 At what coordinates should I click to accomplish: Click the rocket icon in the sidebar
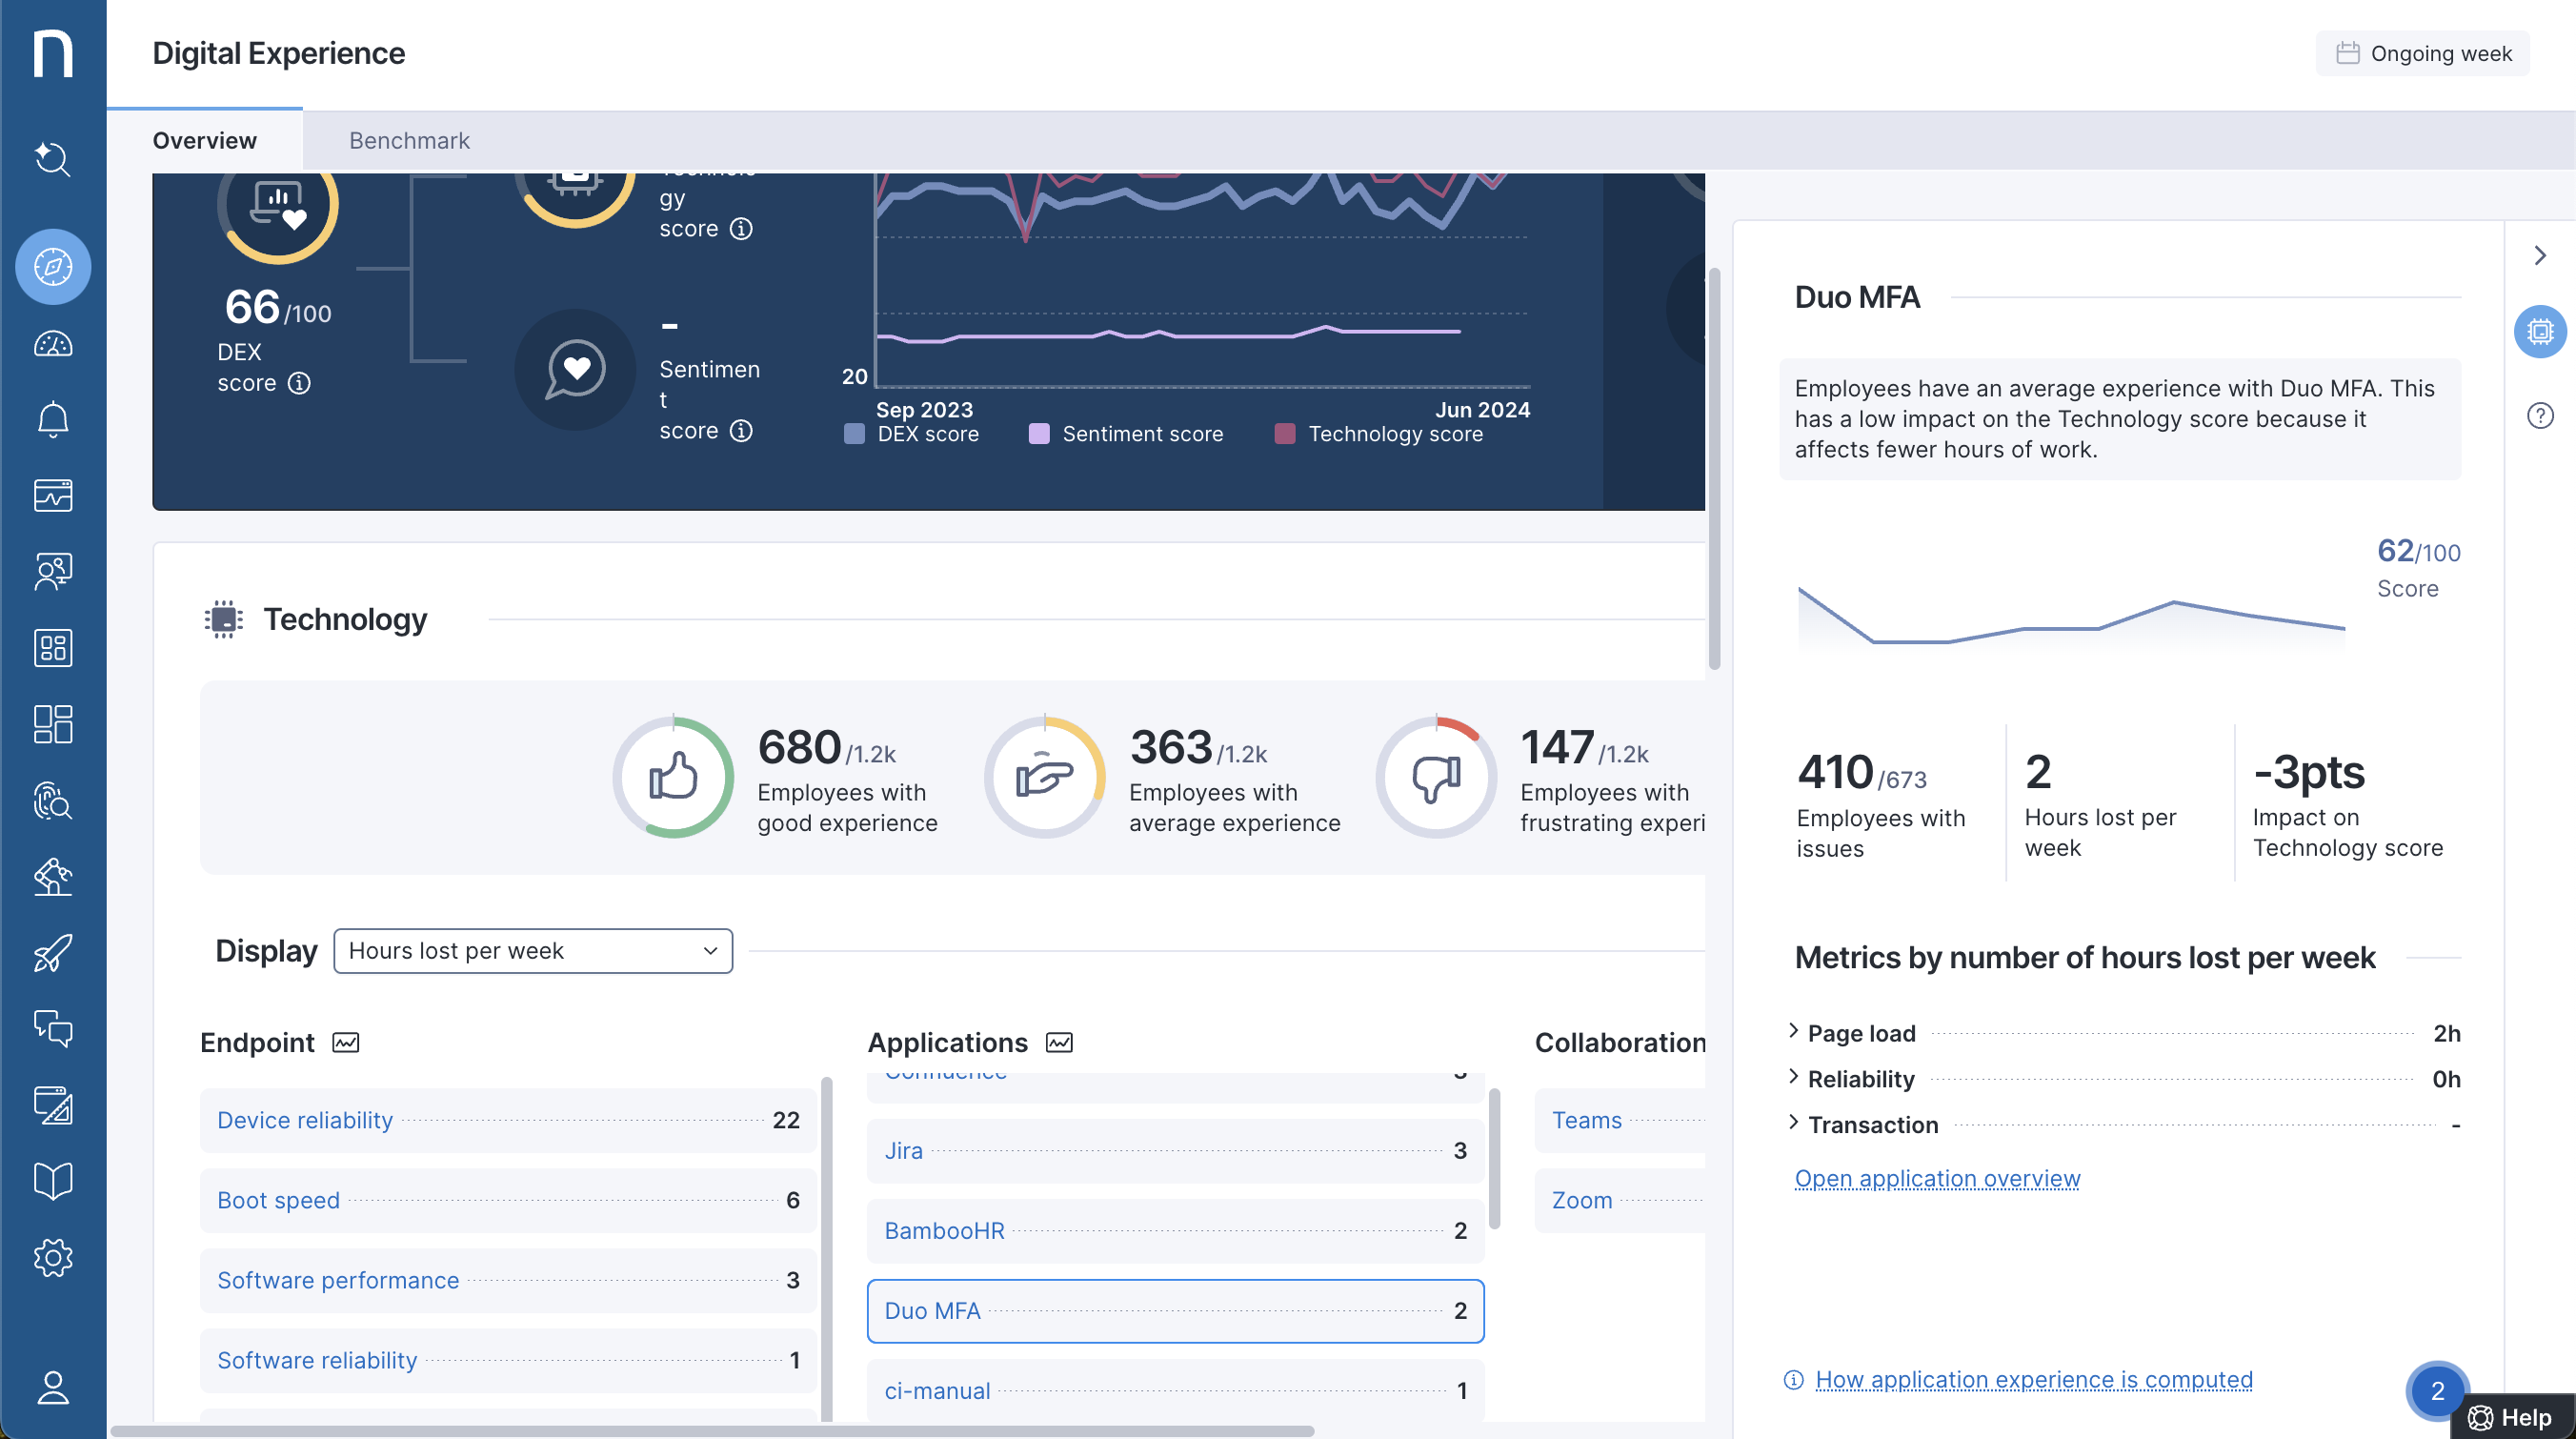coord(52,953)
